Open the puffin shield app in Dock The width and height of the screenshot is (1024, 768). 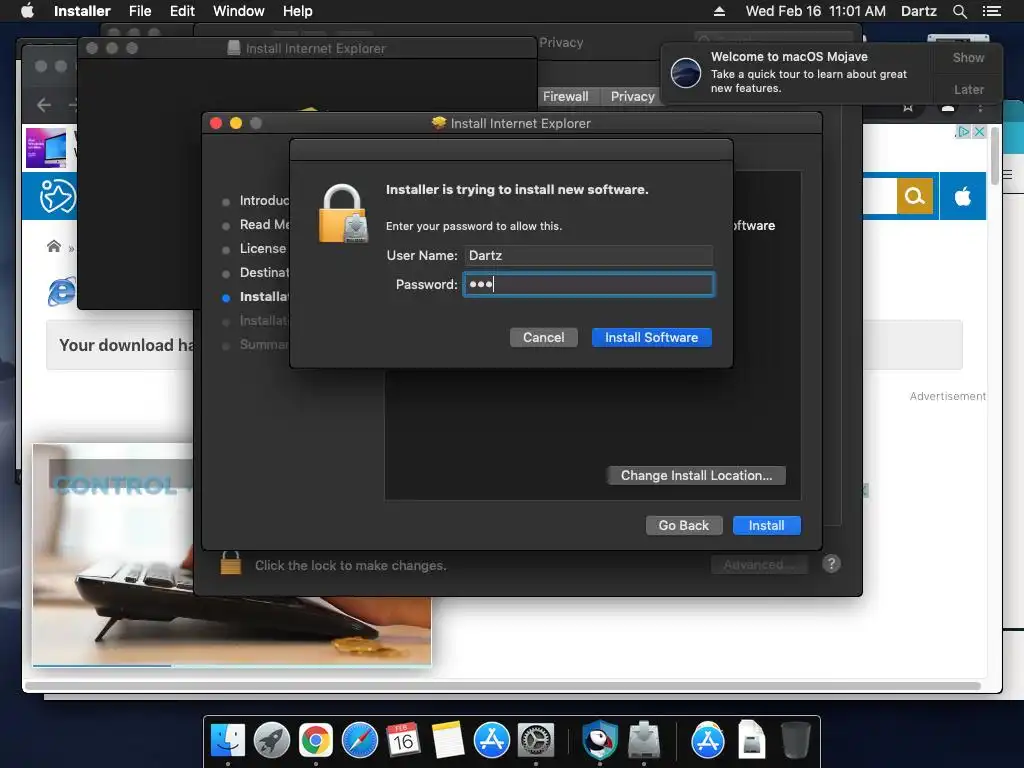[600, 740]
